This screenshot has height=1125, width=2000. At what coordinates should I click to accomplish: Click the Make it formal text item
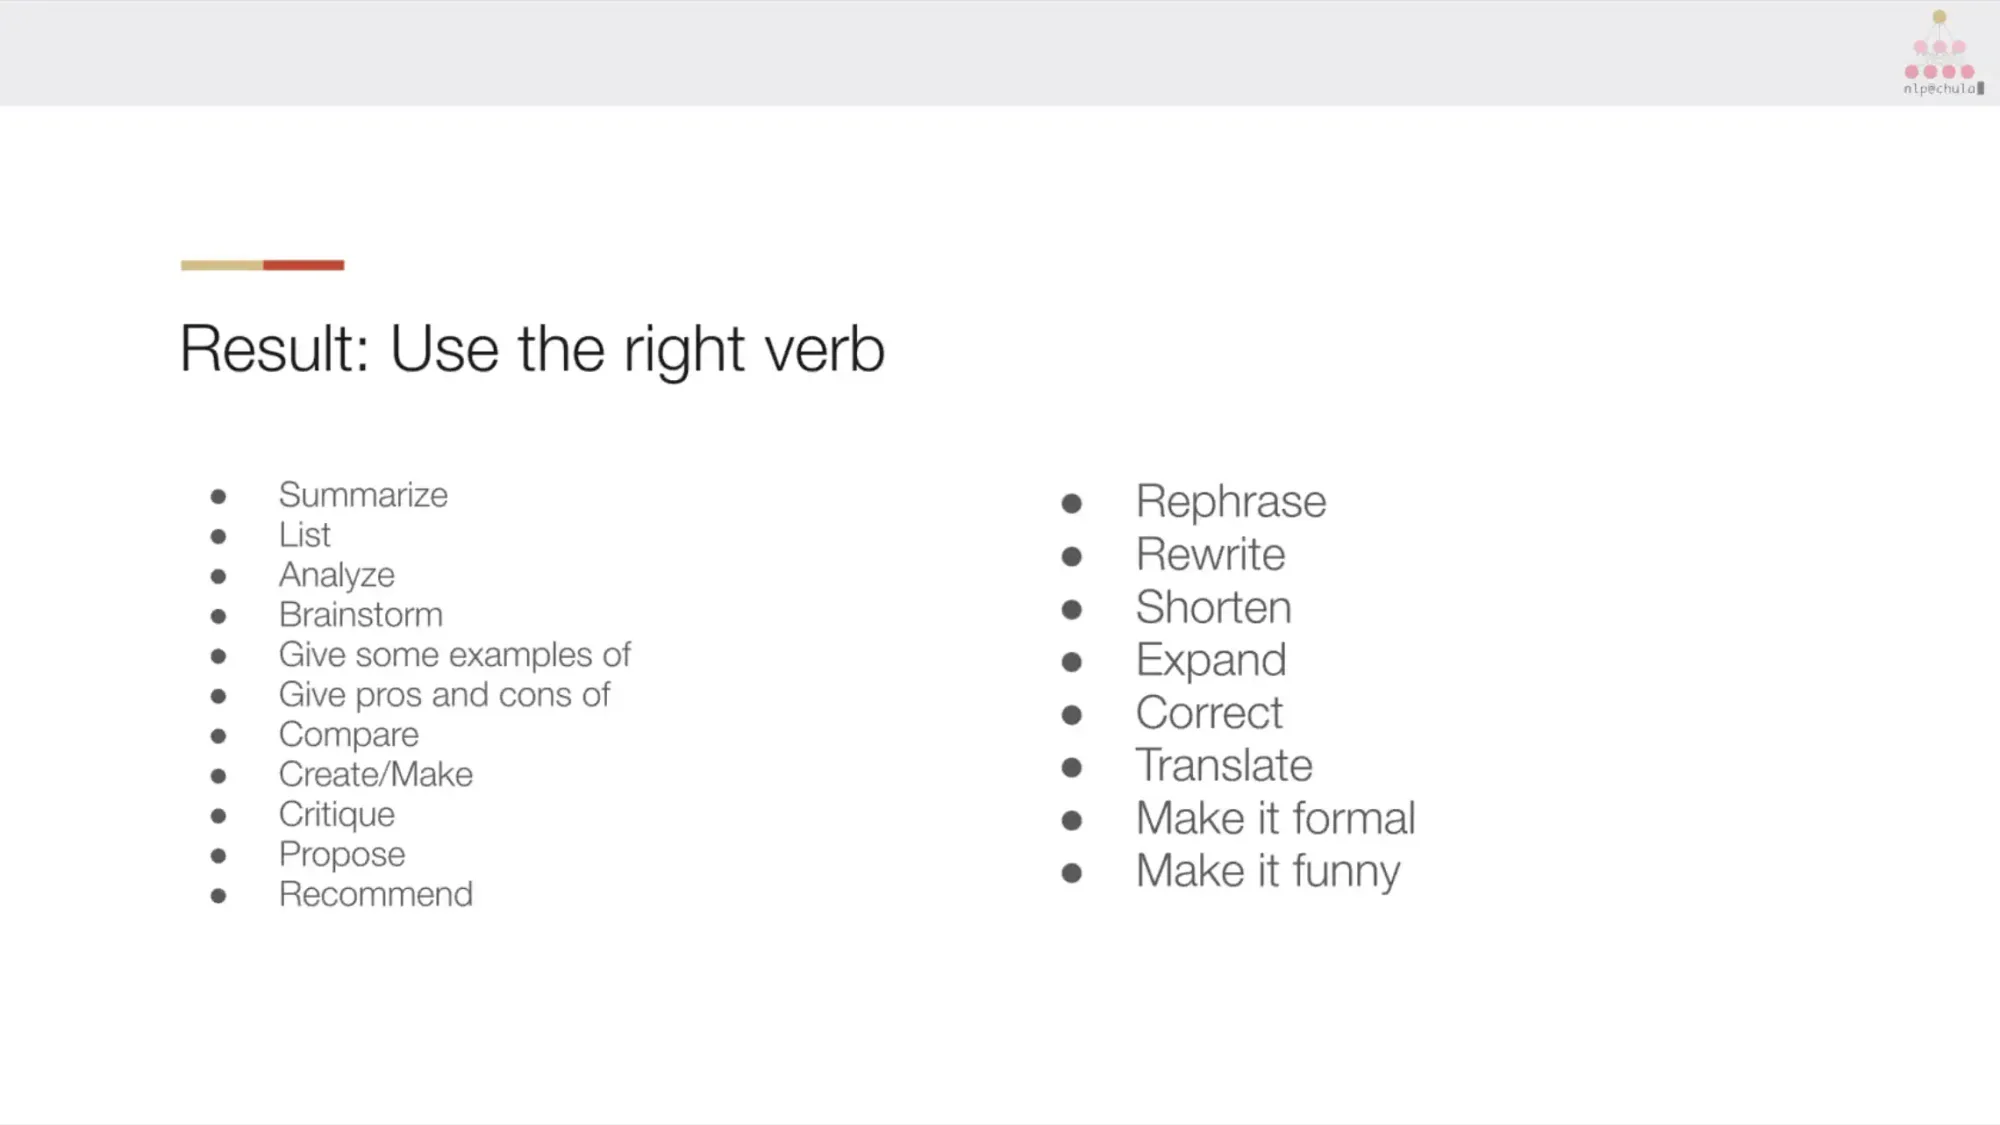(1275, 817)
